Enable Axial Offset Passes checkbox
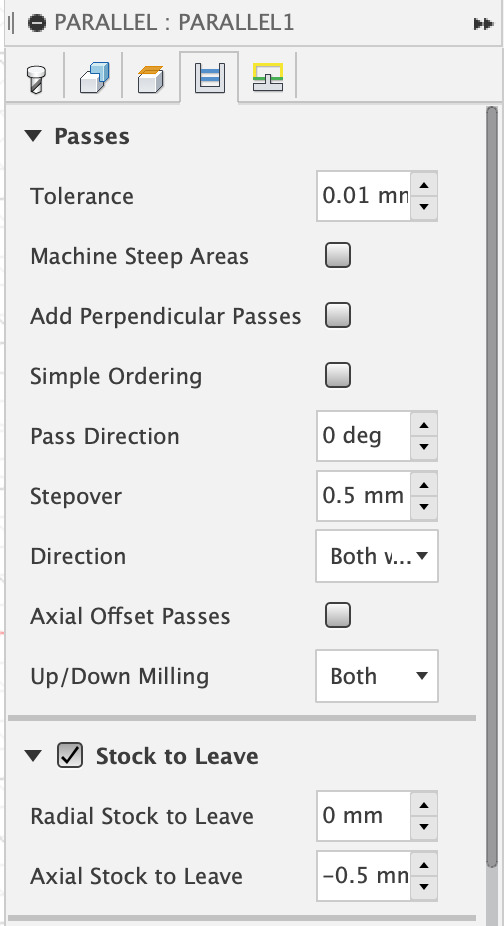Viewport: 504px width, 926px height. pos(338,615)
